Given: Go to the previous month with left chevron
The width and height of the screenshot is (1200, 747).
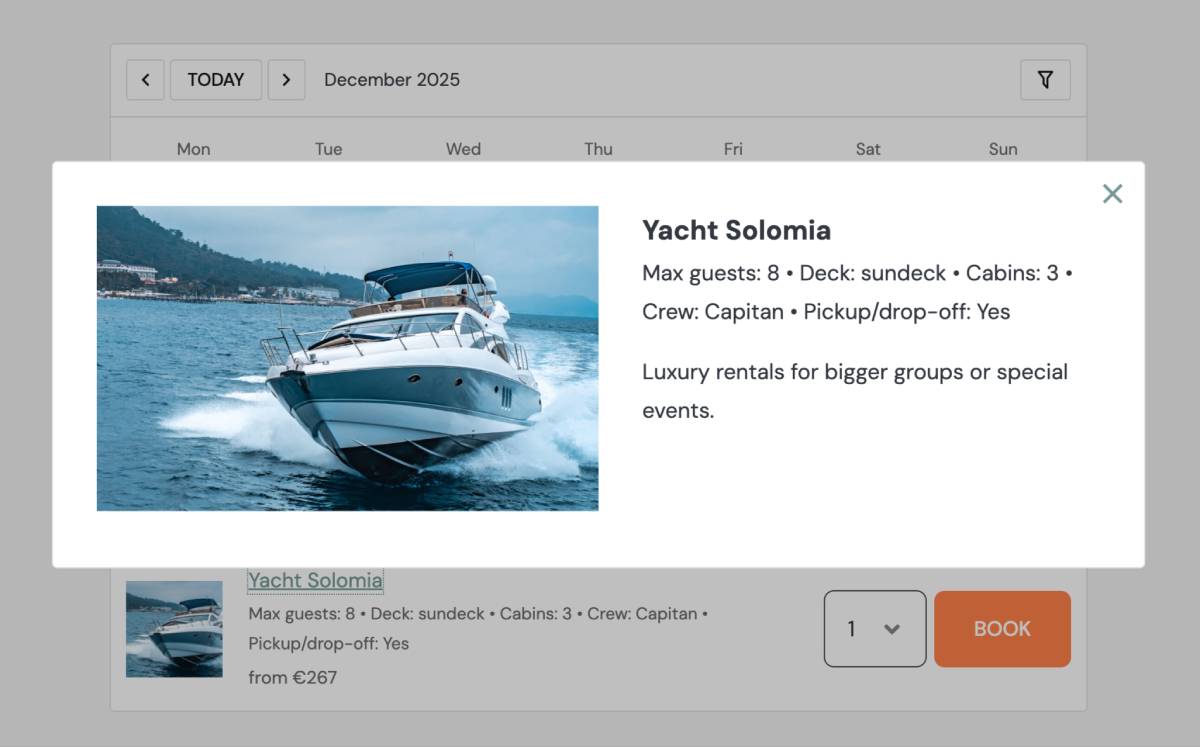Looking at the screenshot, I should coord(145,80).
